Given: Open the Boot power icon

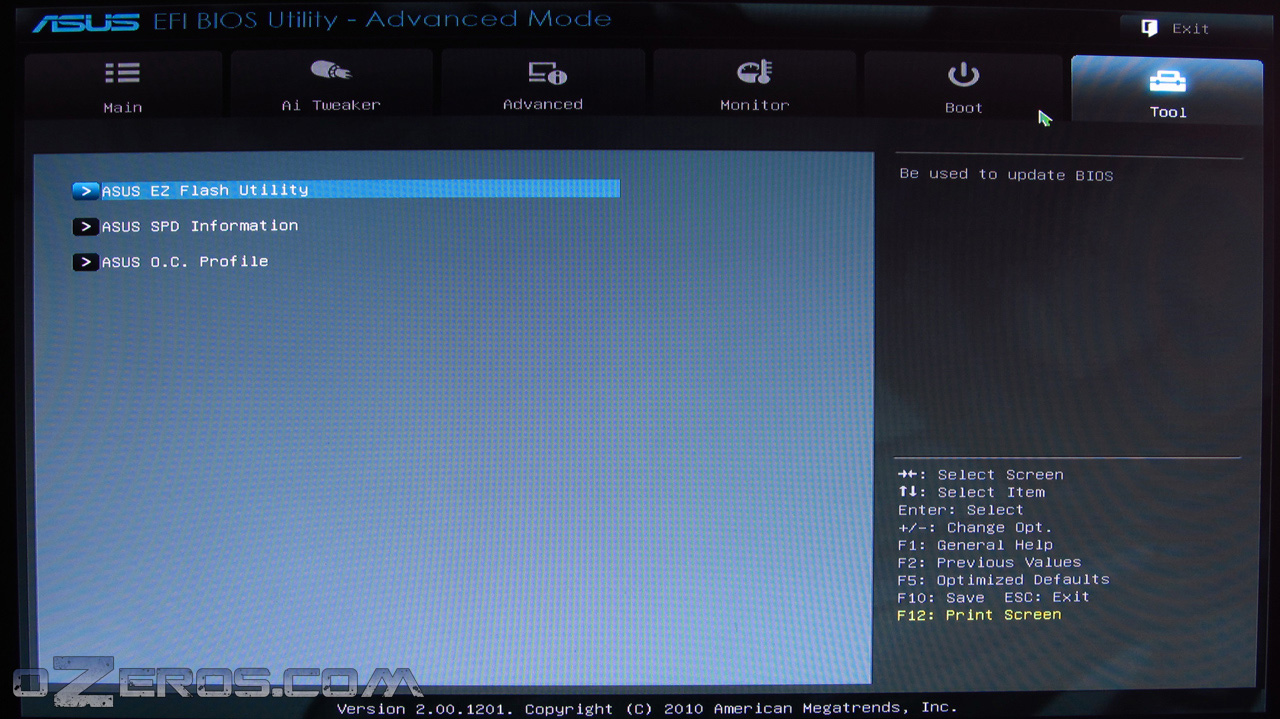Looking at the screenshot, I should pos(963,75).
